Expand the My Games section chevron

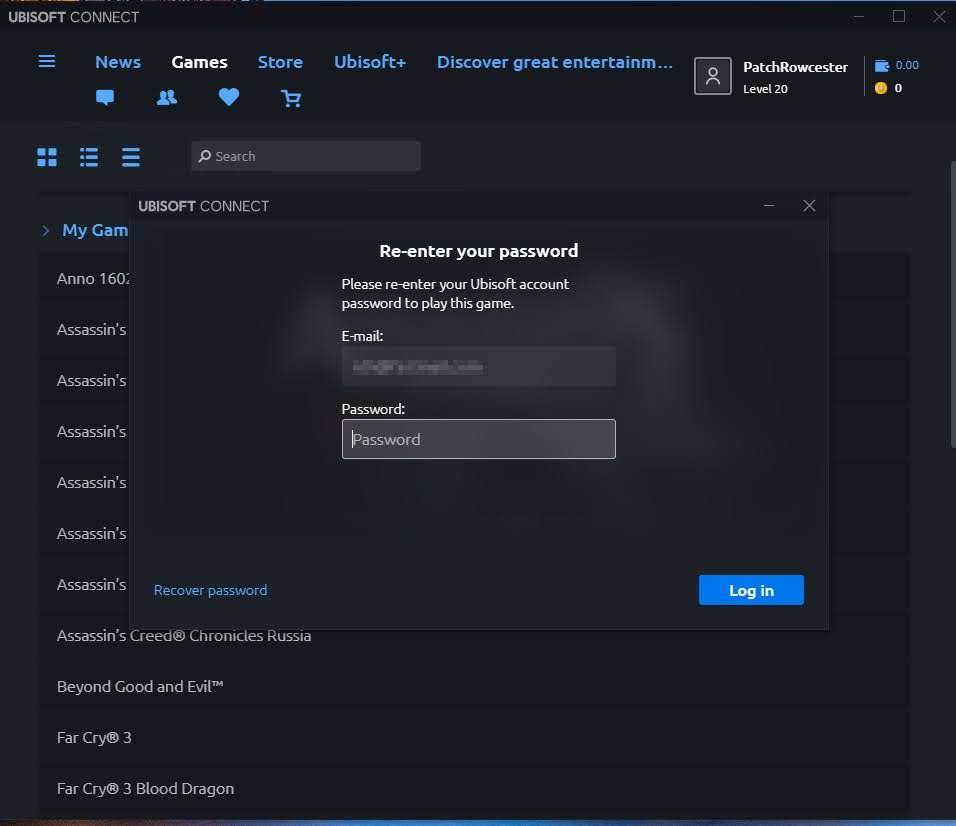pos(46,230)
